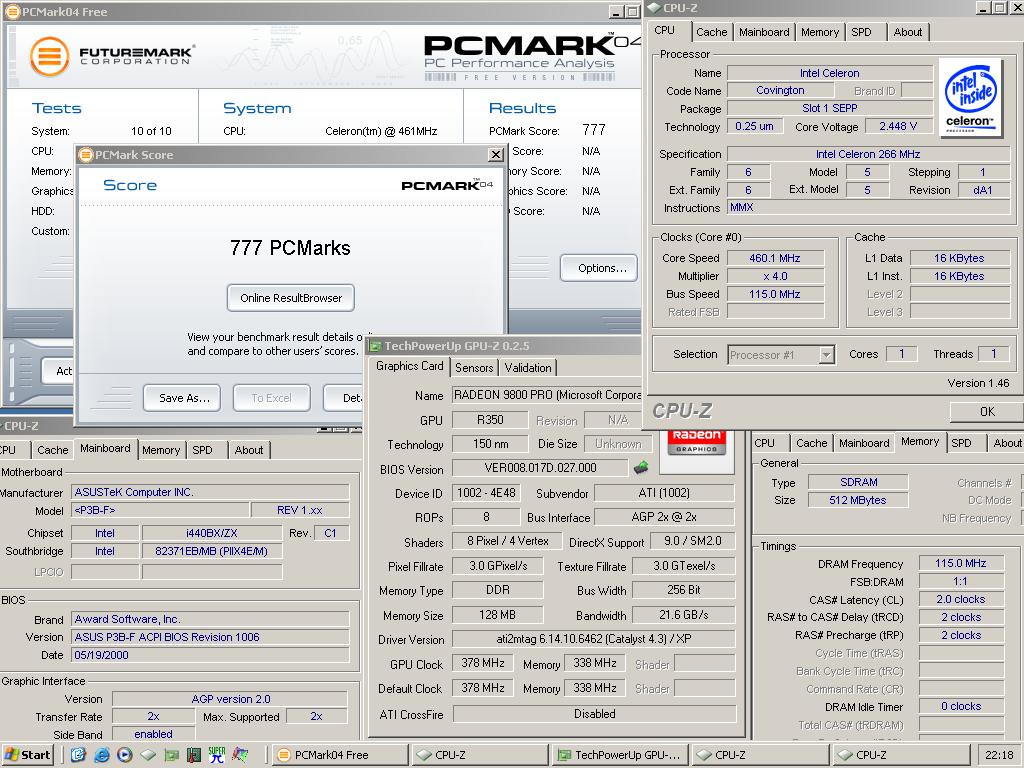
Task: Select the Graphics Card tab in GPU-Z
Action: coord(409,366)
